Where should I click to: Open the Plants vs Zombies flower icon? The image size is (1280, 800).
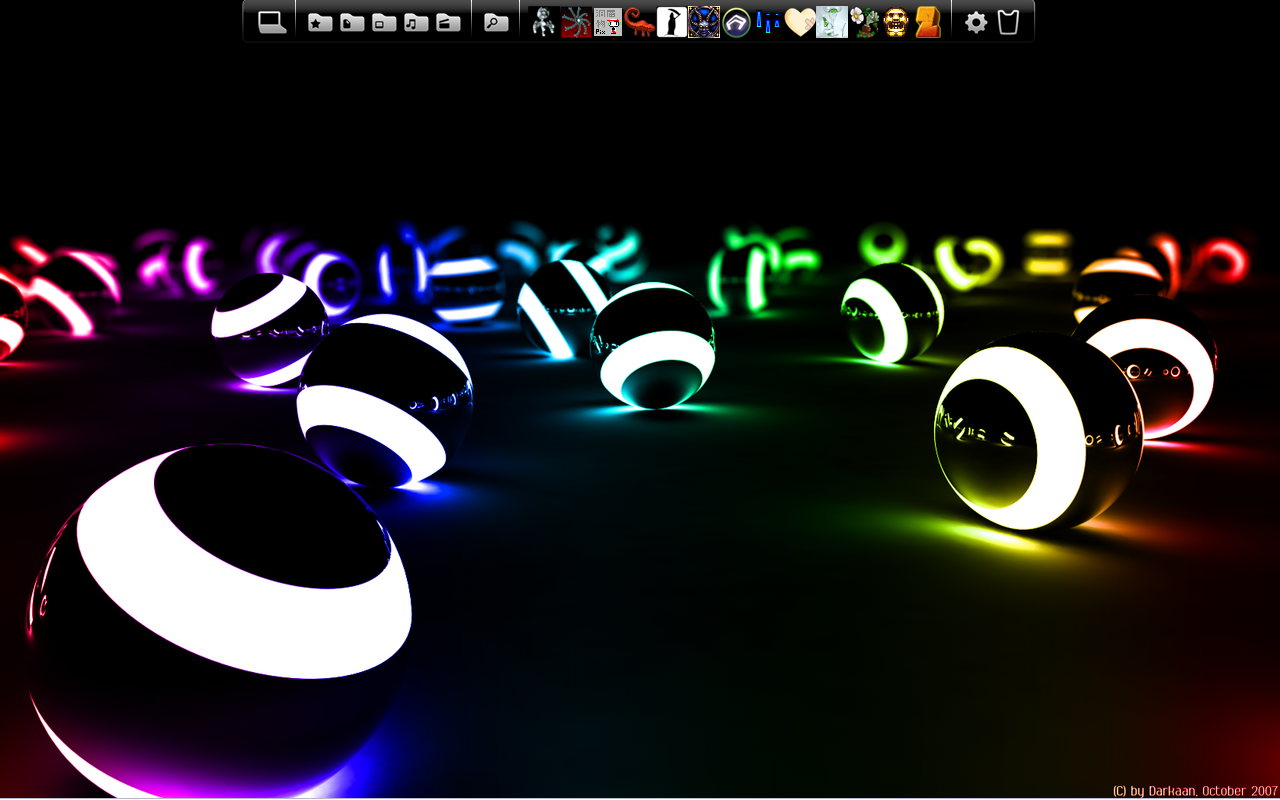coord(864,22)
